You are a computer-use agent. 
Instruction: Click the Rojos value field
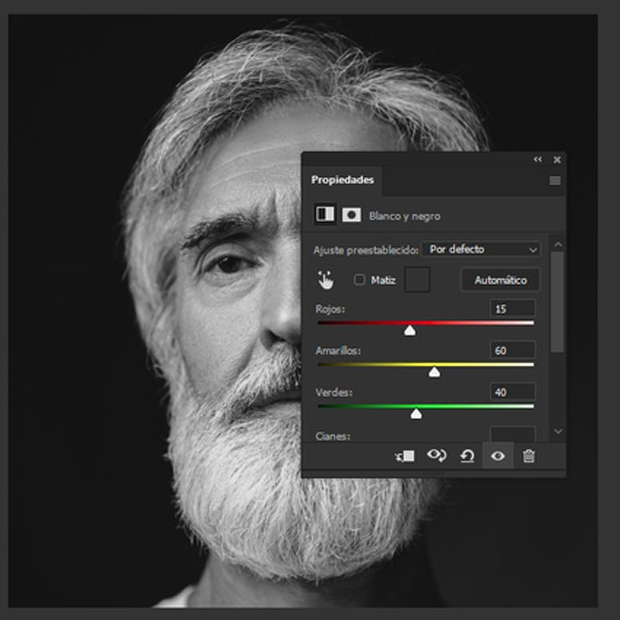[x=513, y=309]
